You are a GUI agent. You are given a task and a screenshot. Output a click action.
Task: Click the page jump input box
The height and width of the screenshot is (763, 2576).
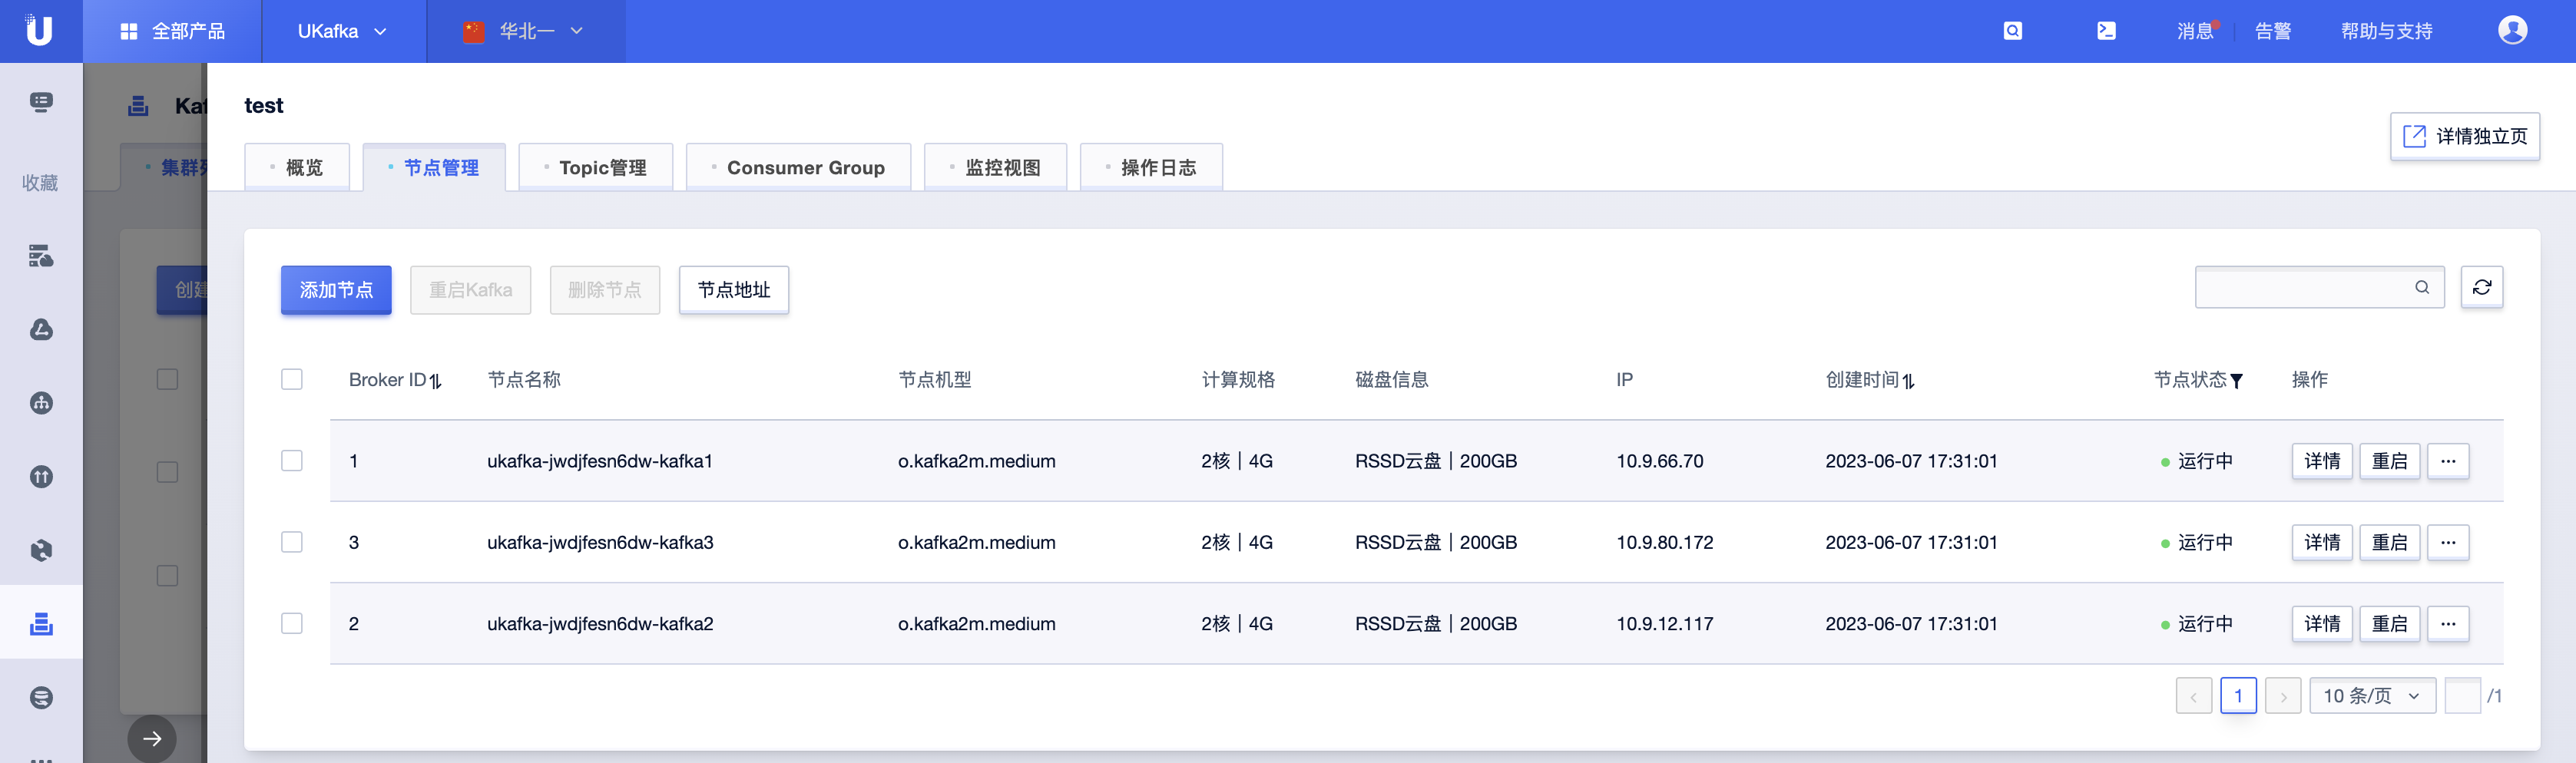pyautogui.click(x=2462, y=696)
